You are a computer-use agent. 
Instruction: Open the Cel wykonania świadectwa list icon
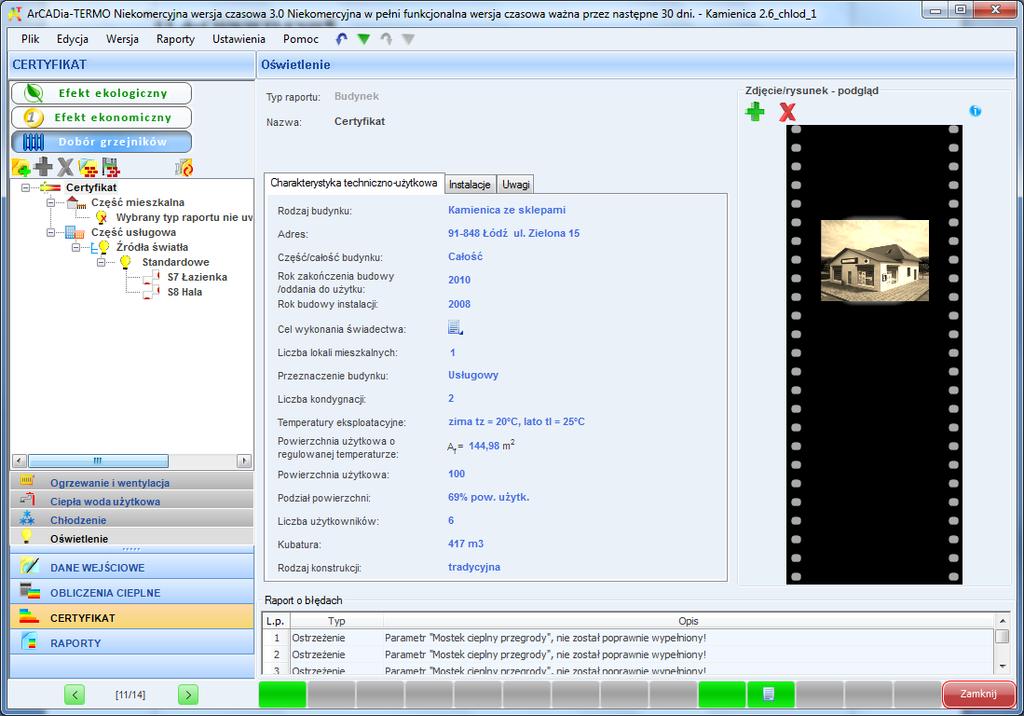pos(455,327)
